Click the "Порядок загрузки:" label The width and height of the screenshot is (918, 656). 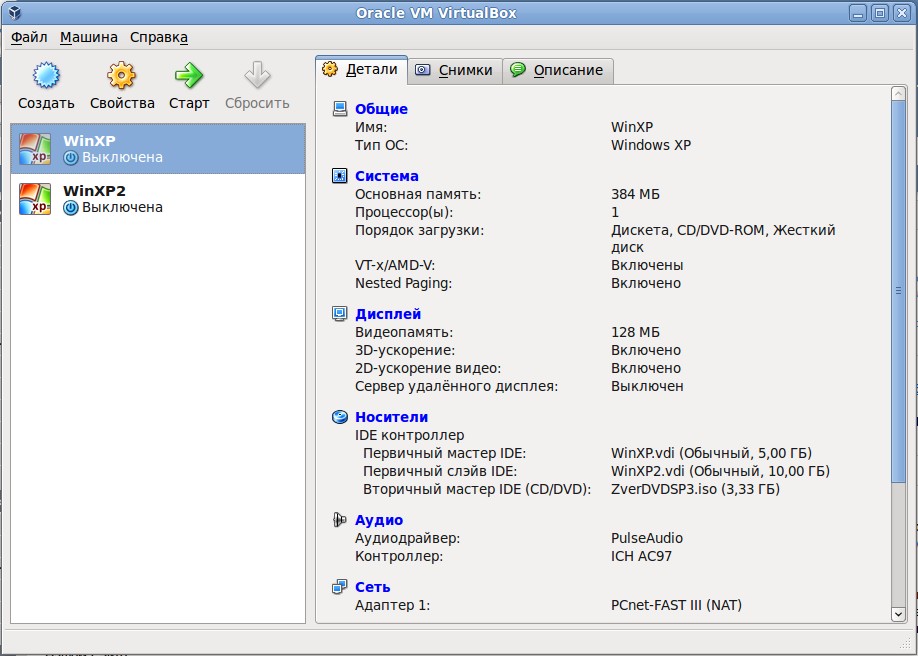pos(419,230)
